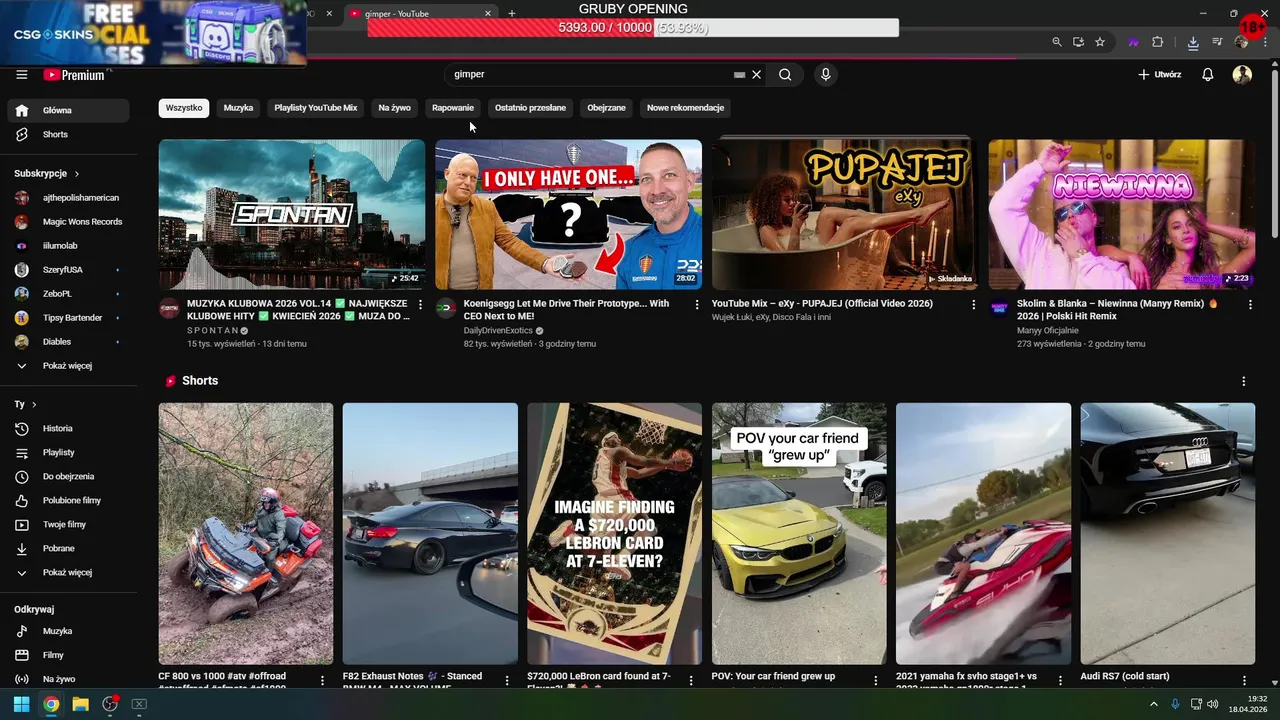
Task: Open the browser zoom magnifier in address bar
Action: click(1057, 42)
